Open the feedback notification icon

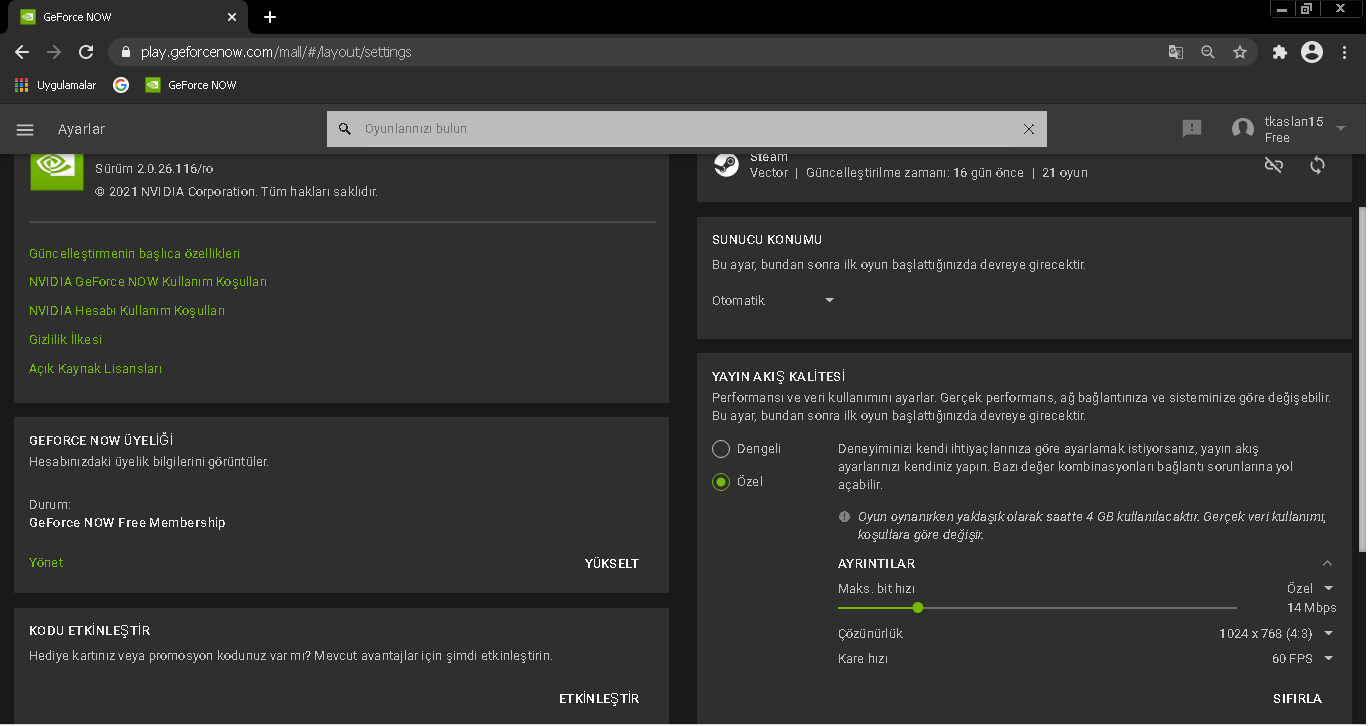(1191, 129)
